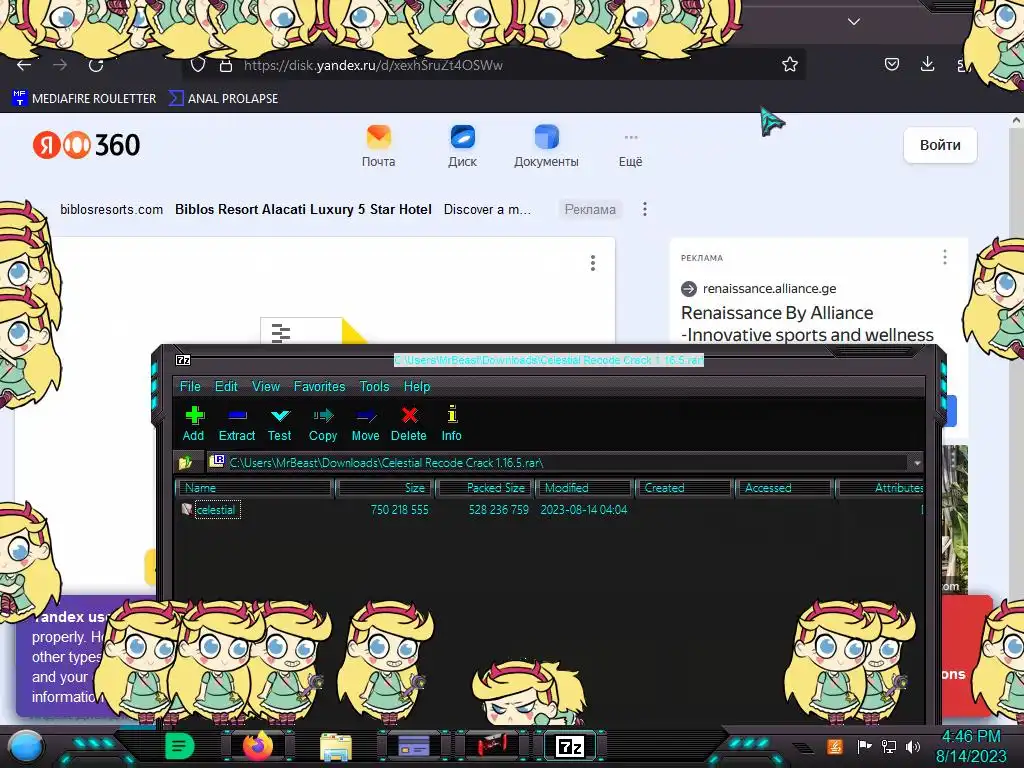Expand the browser tab list chevron
The image size is (1024, 768).
point(854,22)
